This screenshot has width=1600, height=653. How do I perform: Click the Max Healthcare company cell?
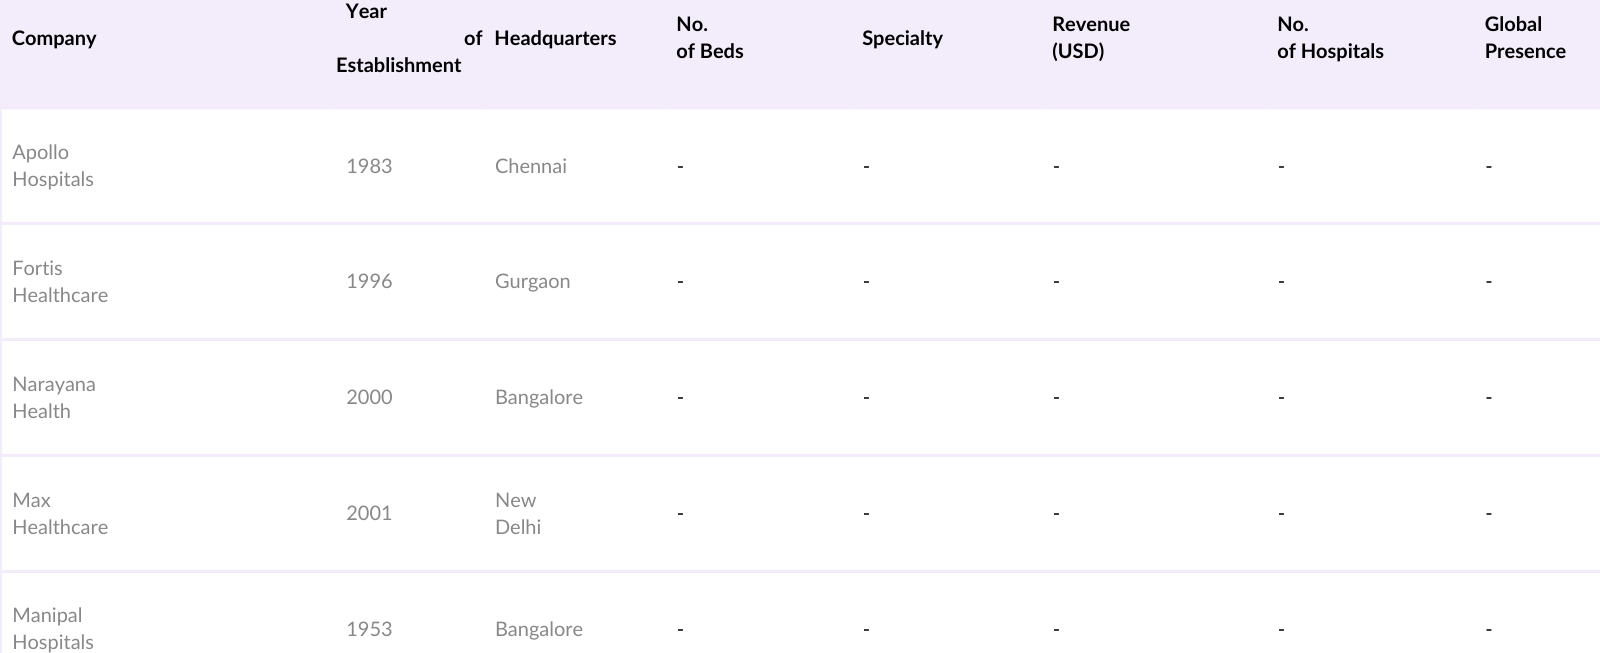[60, 513]
